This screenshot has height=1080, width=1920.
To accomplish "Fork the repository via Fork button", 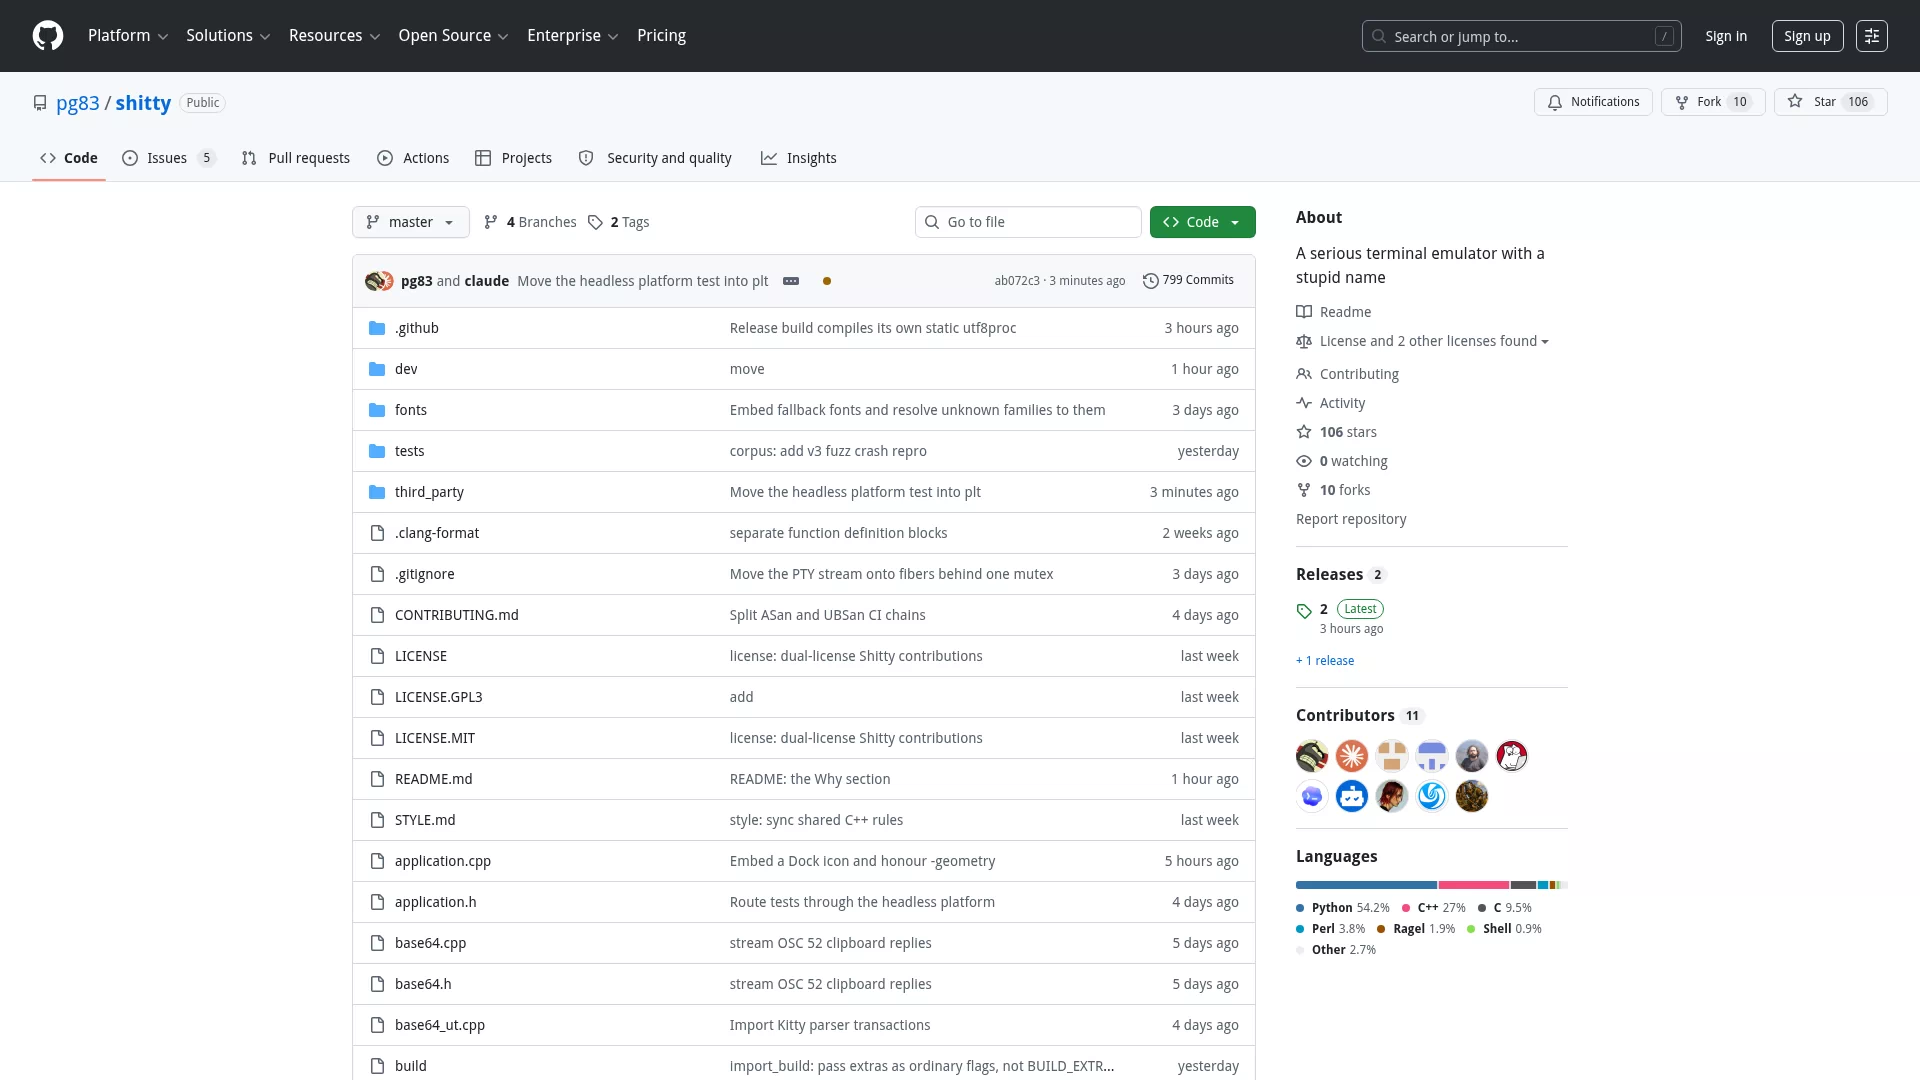I will (1713, 102).
